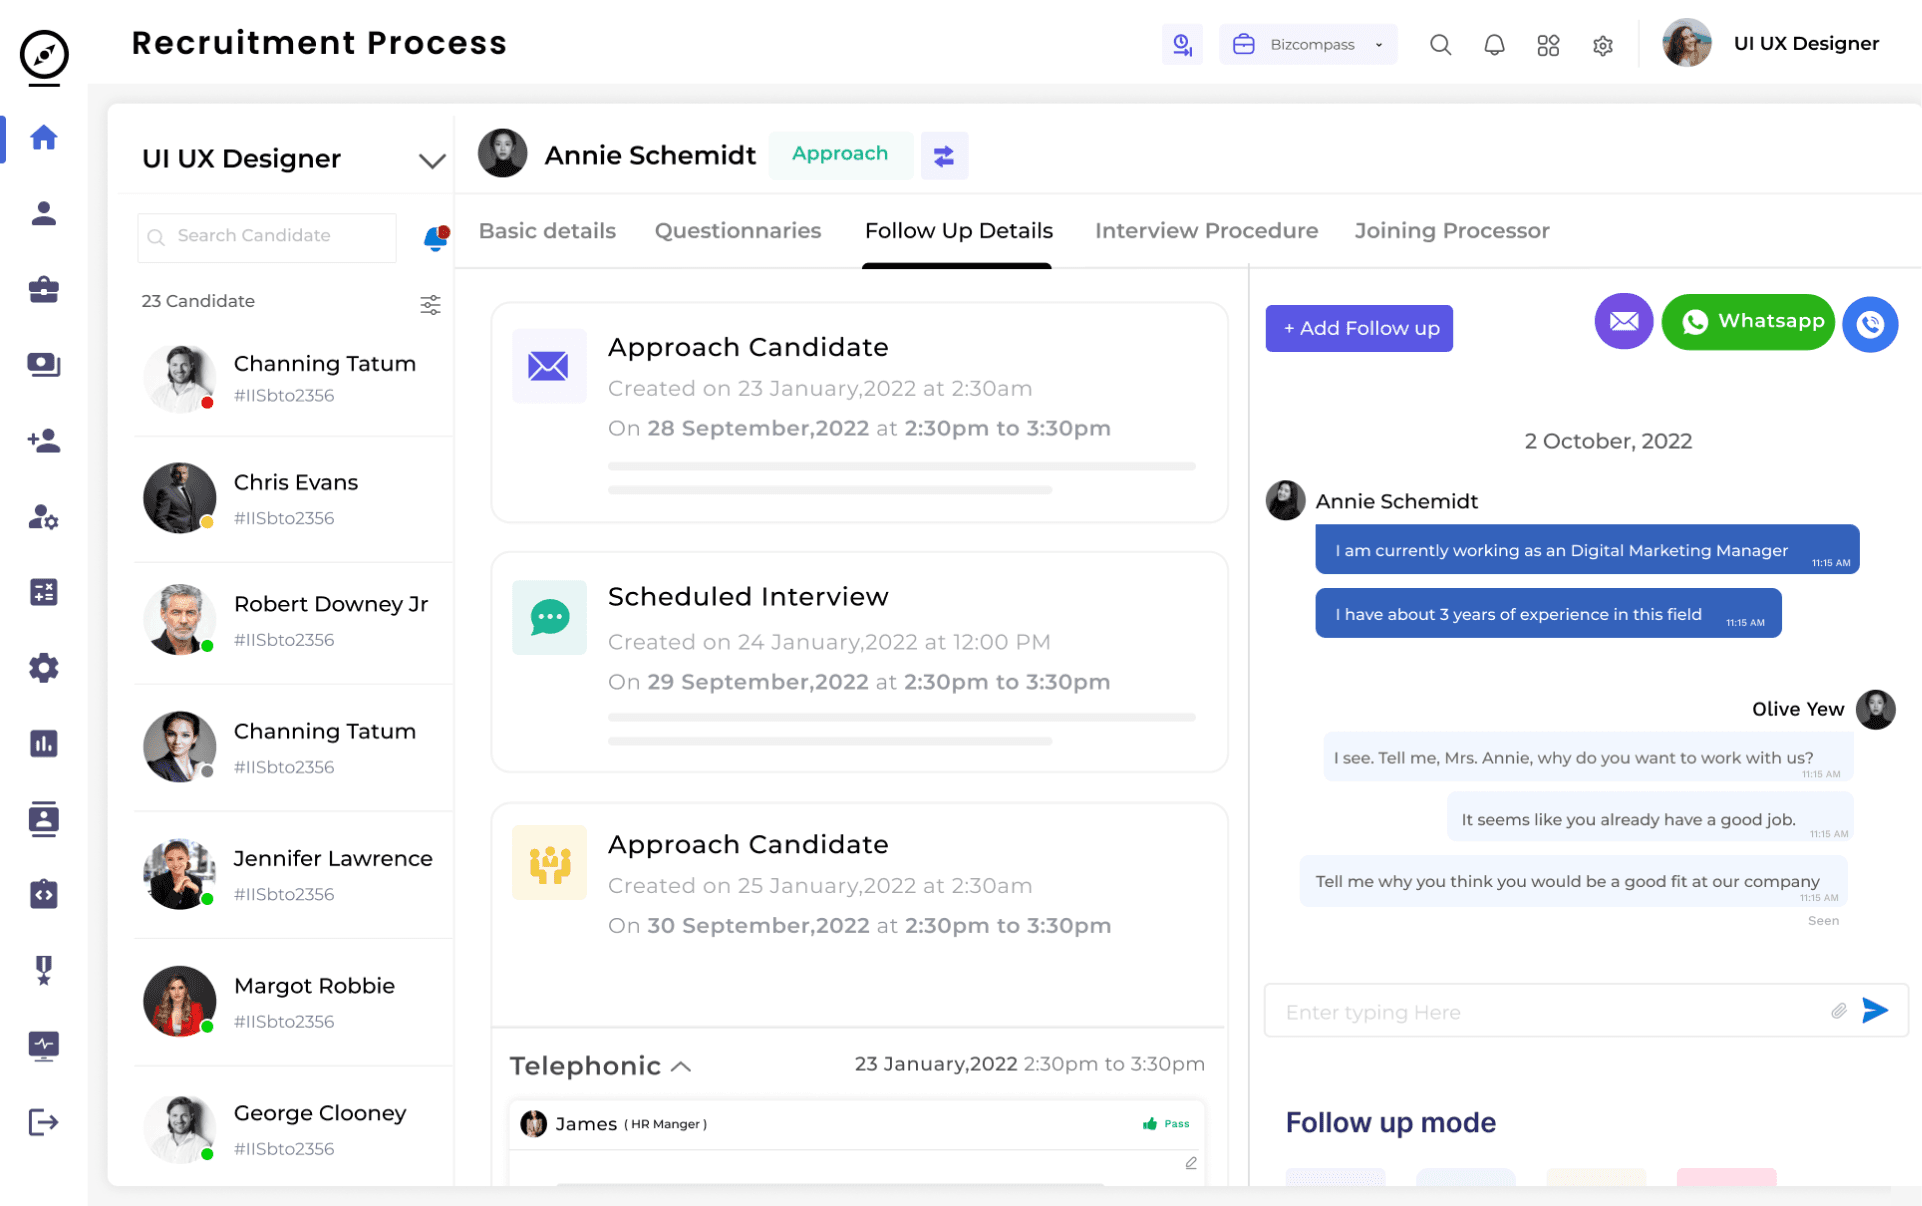Image resolution: width=1922 pixels, height=1206 pixels.
Task: Collapse the Telephonic section chevron
Action: click(682, 1066)
